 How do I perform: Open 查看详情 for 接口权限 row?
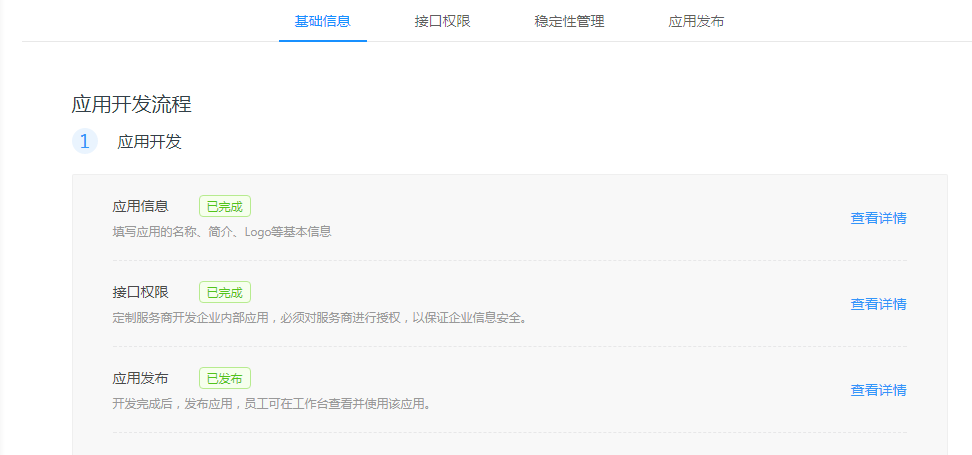[x=878, y=304]
